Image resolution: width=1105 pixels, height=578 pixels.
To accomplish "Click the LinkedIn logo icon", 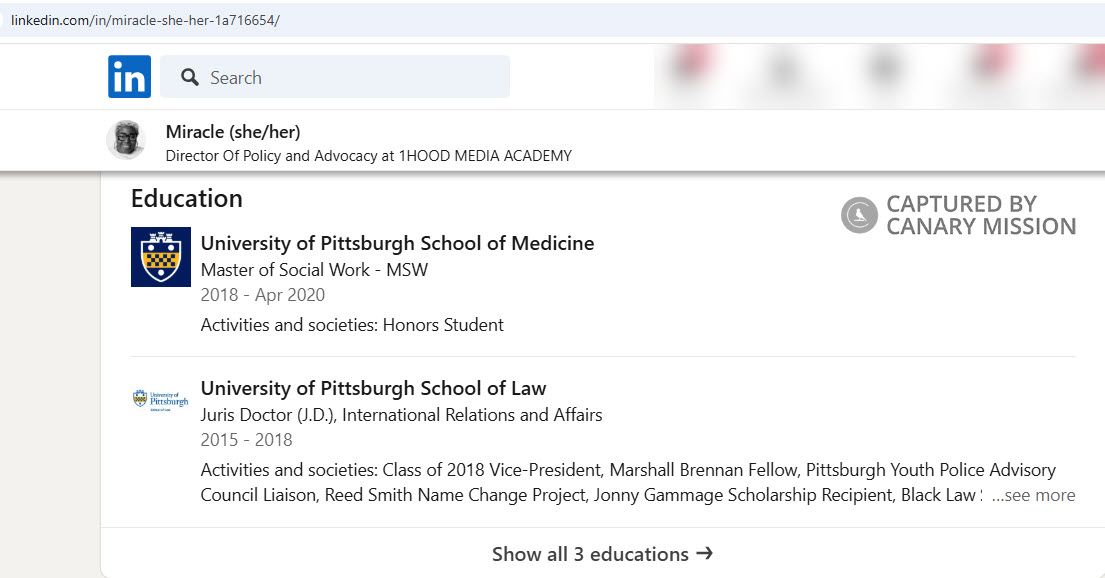I will coord(129,77).
